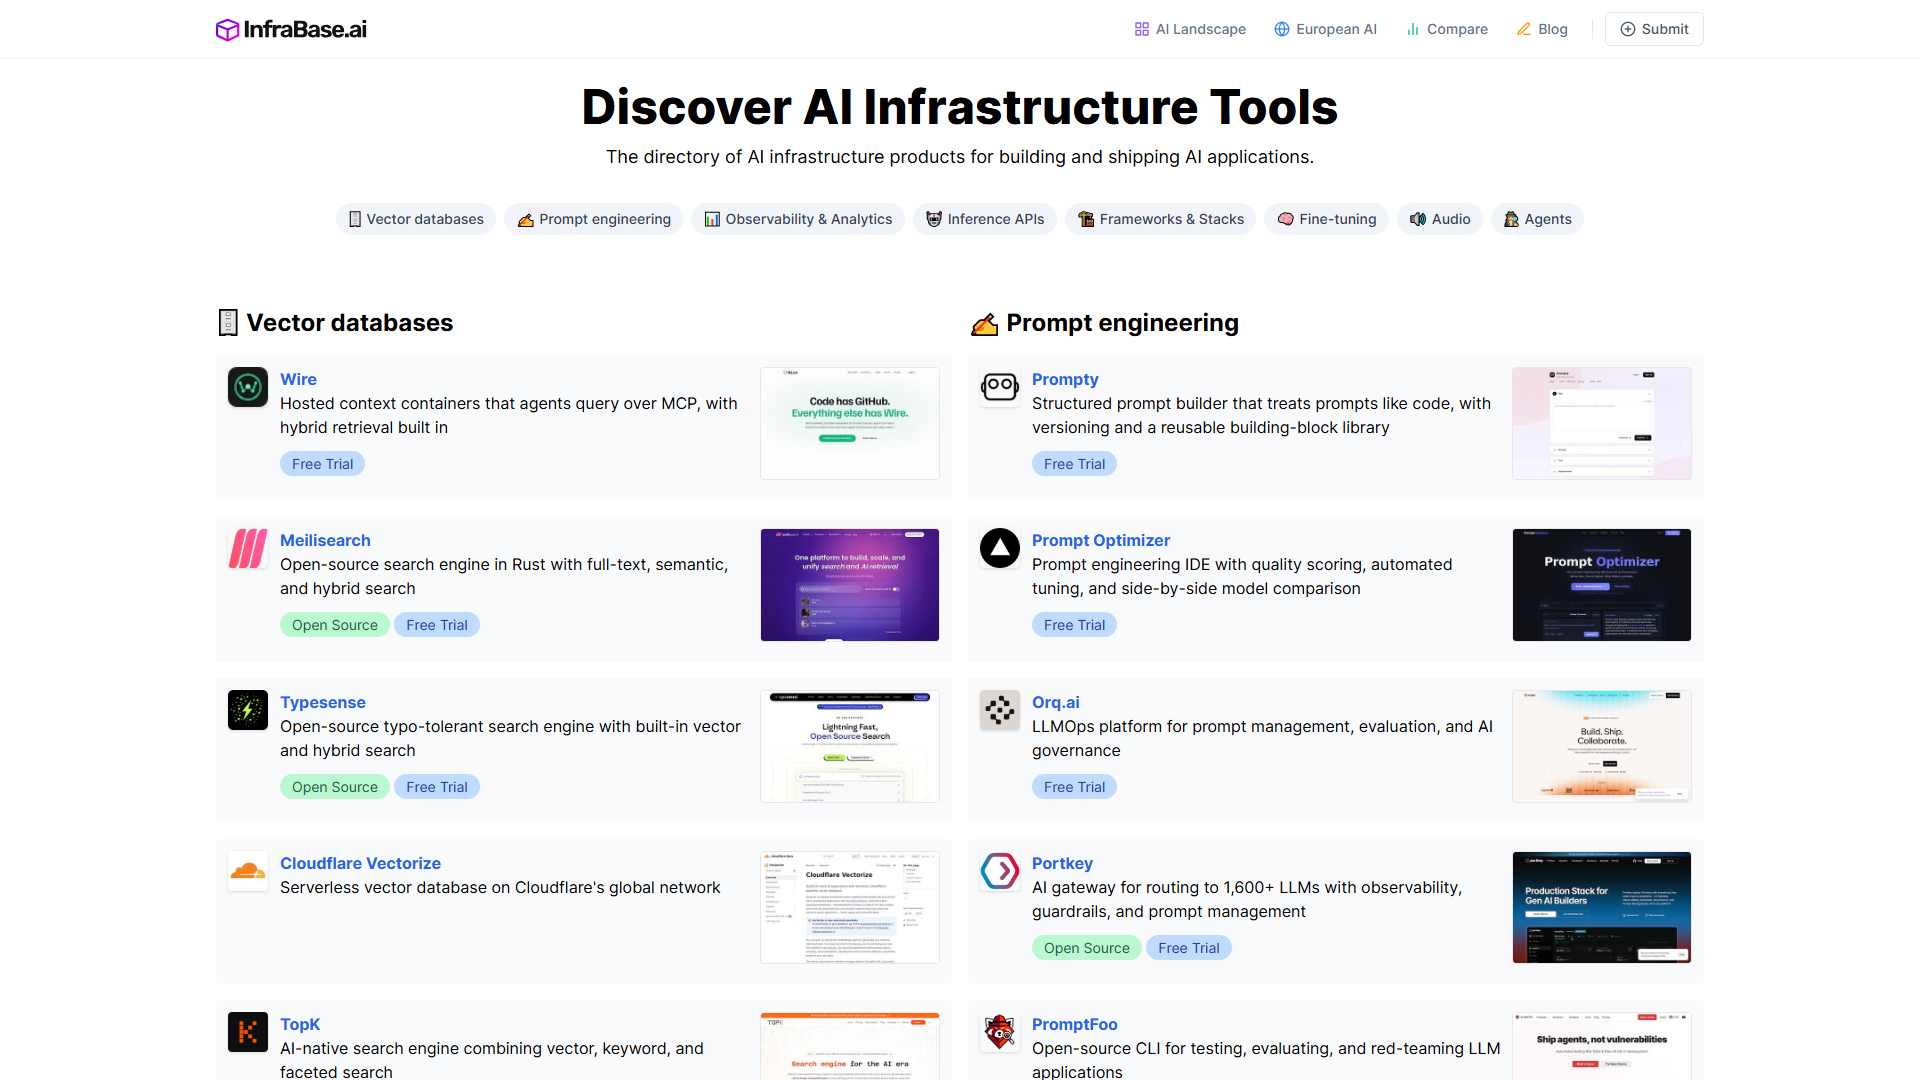Image resolution: width=1920 pixels, height=1080 pixels.
Task: Filter by Audio category chip
Action: 1440,219
